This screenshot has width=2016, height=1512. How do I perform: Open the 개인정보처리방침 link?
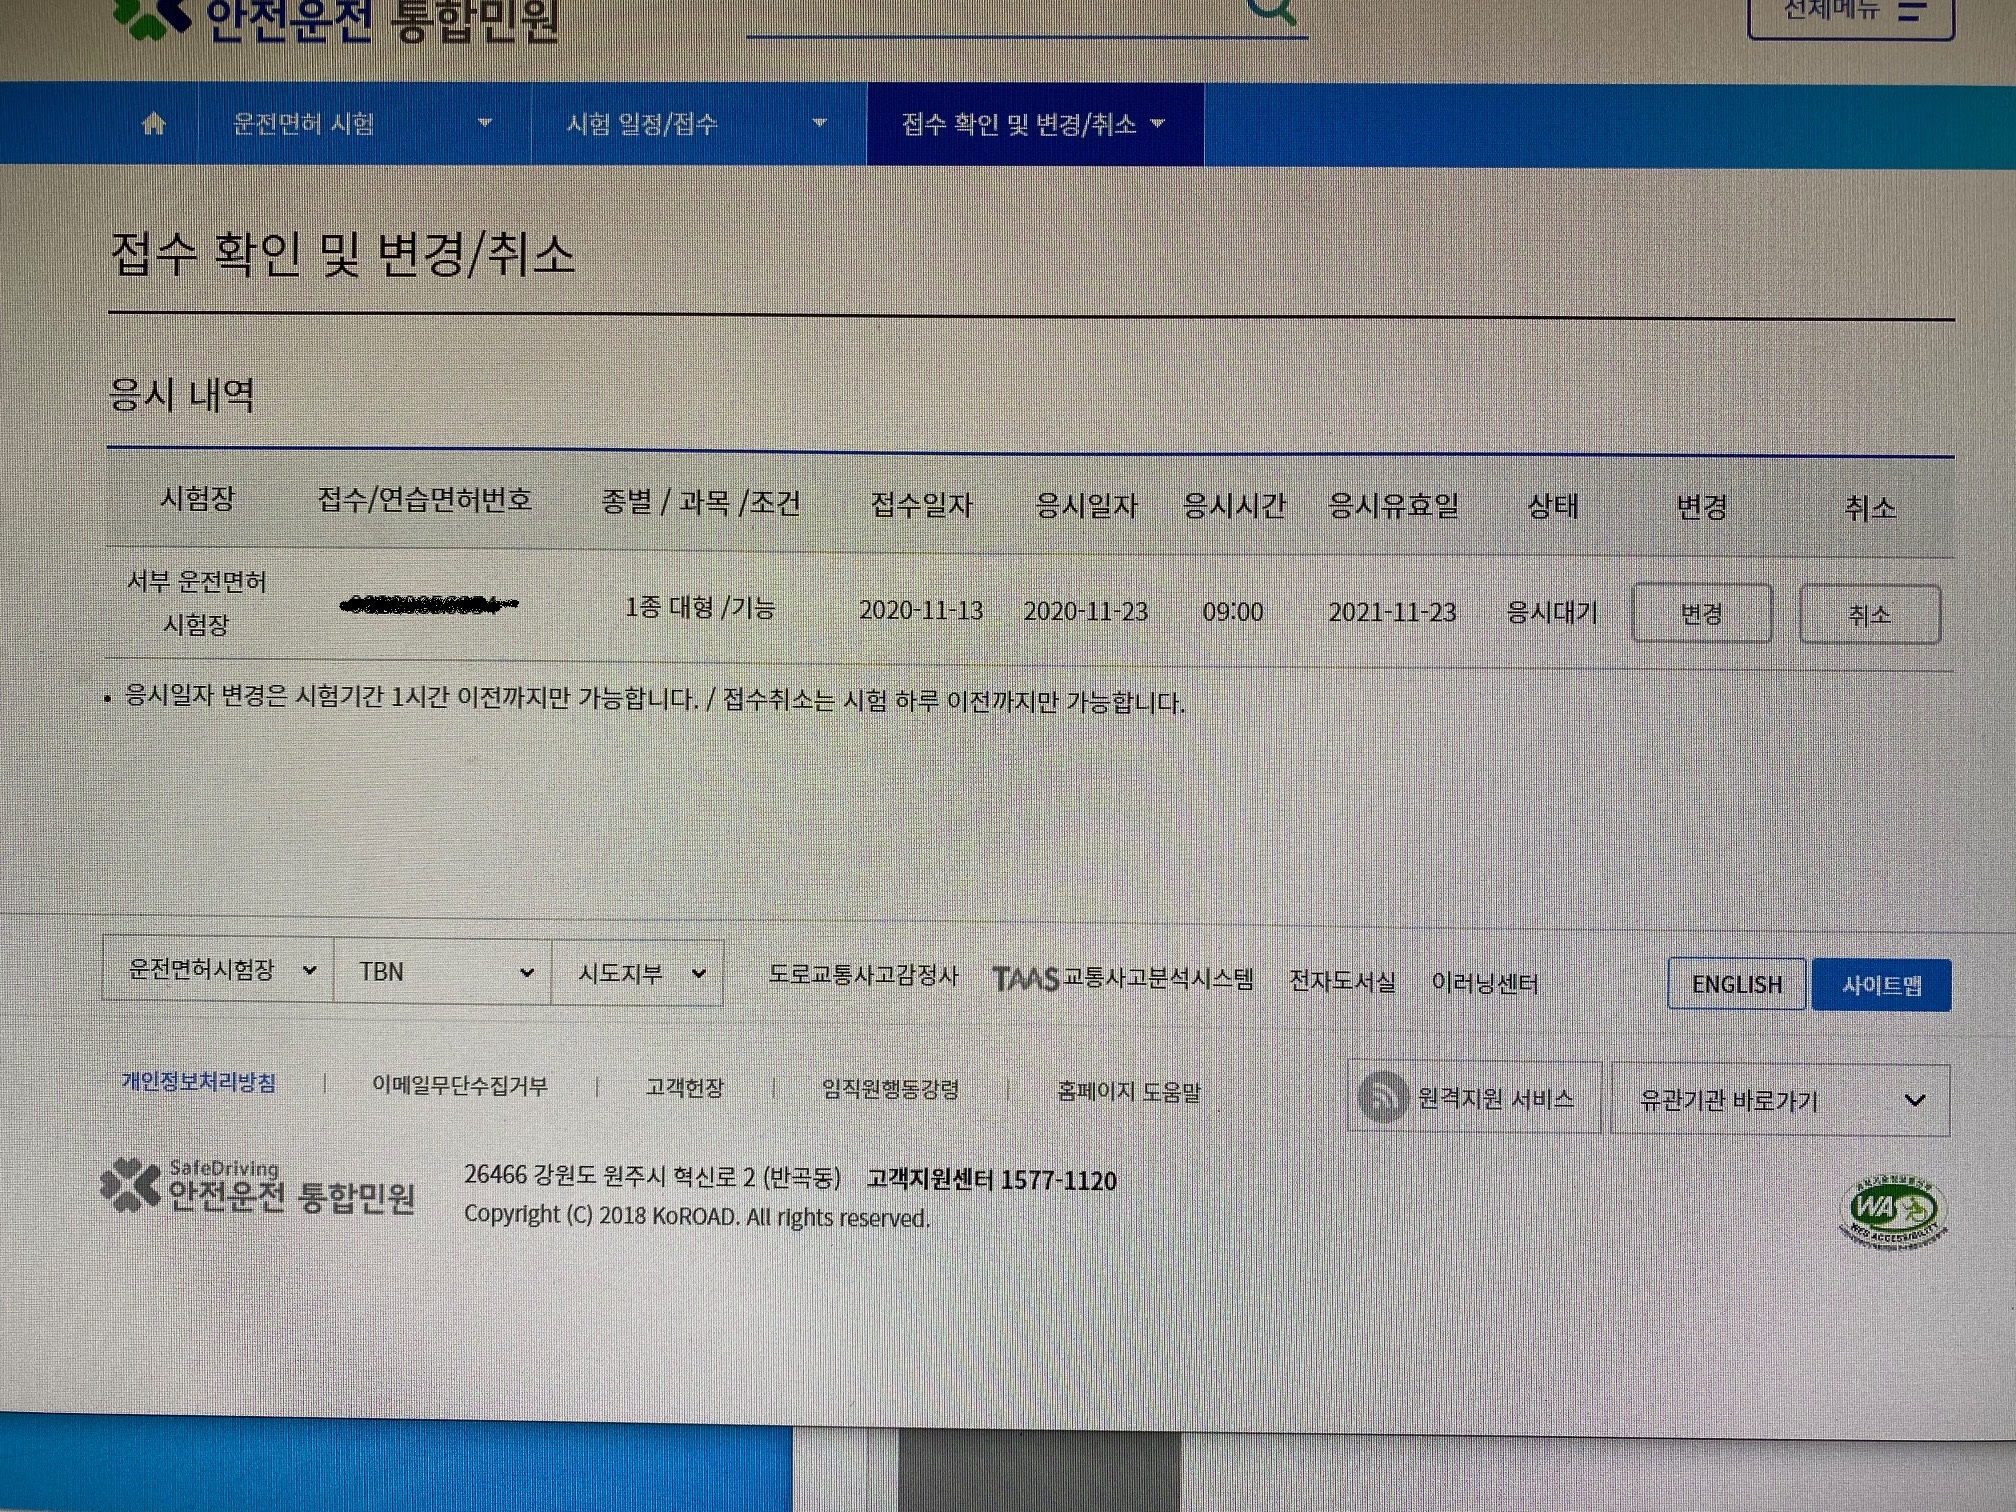tap(199, 1082)
